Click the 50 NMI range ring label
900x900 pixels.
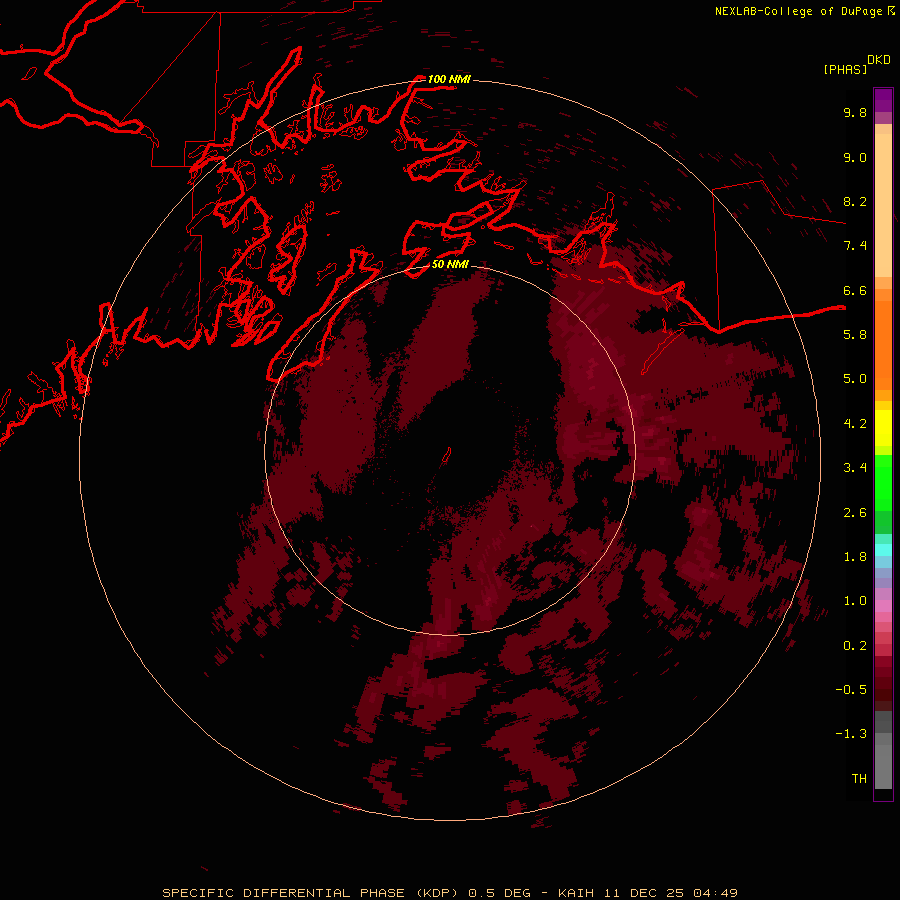[x=450, y=264]
